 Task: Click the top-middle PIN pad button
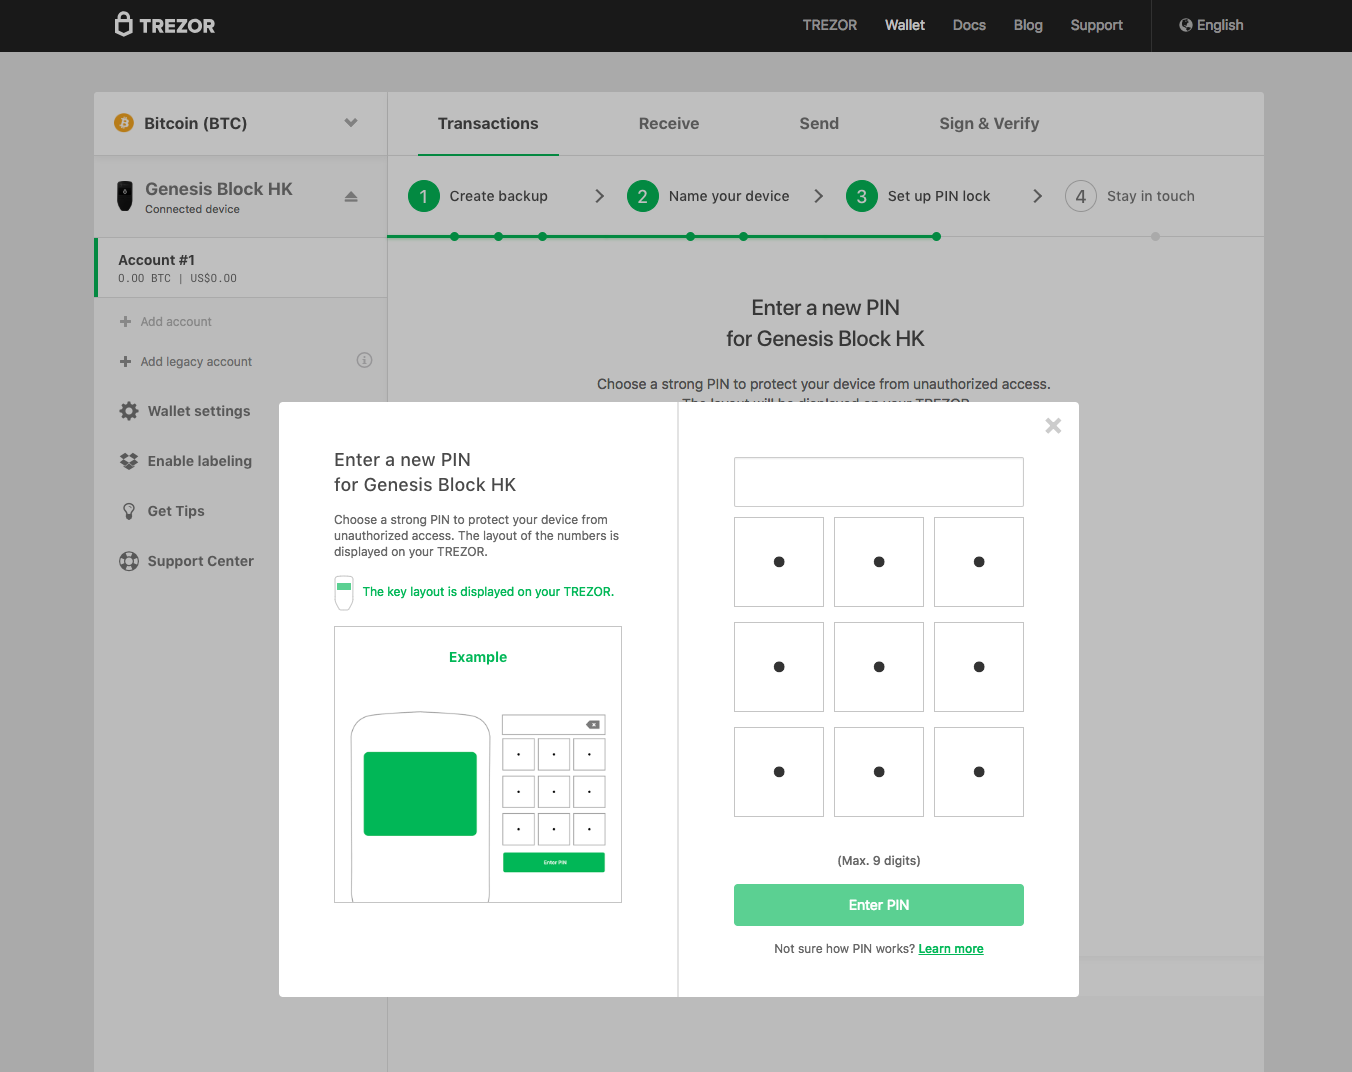pyautogui.click(x=879, y=562)
